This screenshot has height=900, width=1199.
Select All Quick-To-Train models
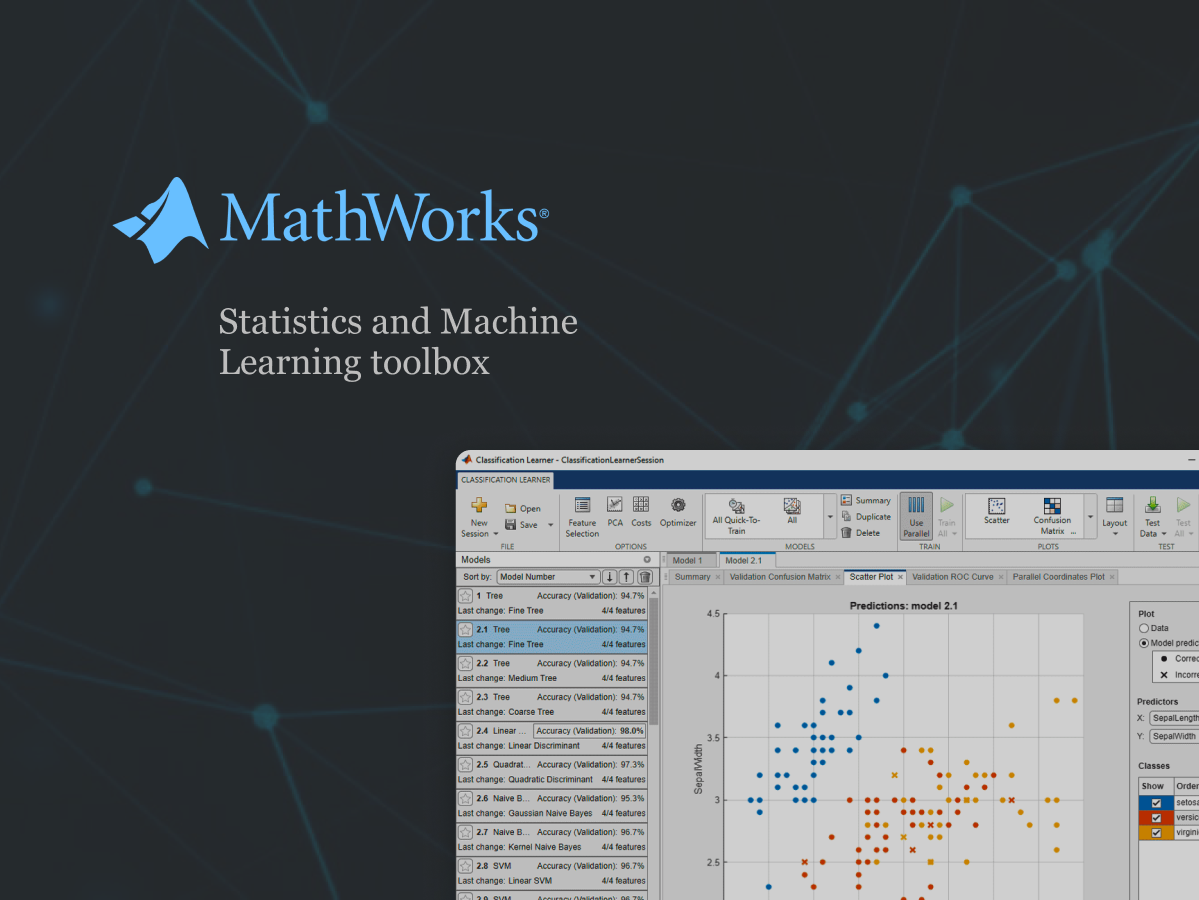click(x=736, y=516)
